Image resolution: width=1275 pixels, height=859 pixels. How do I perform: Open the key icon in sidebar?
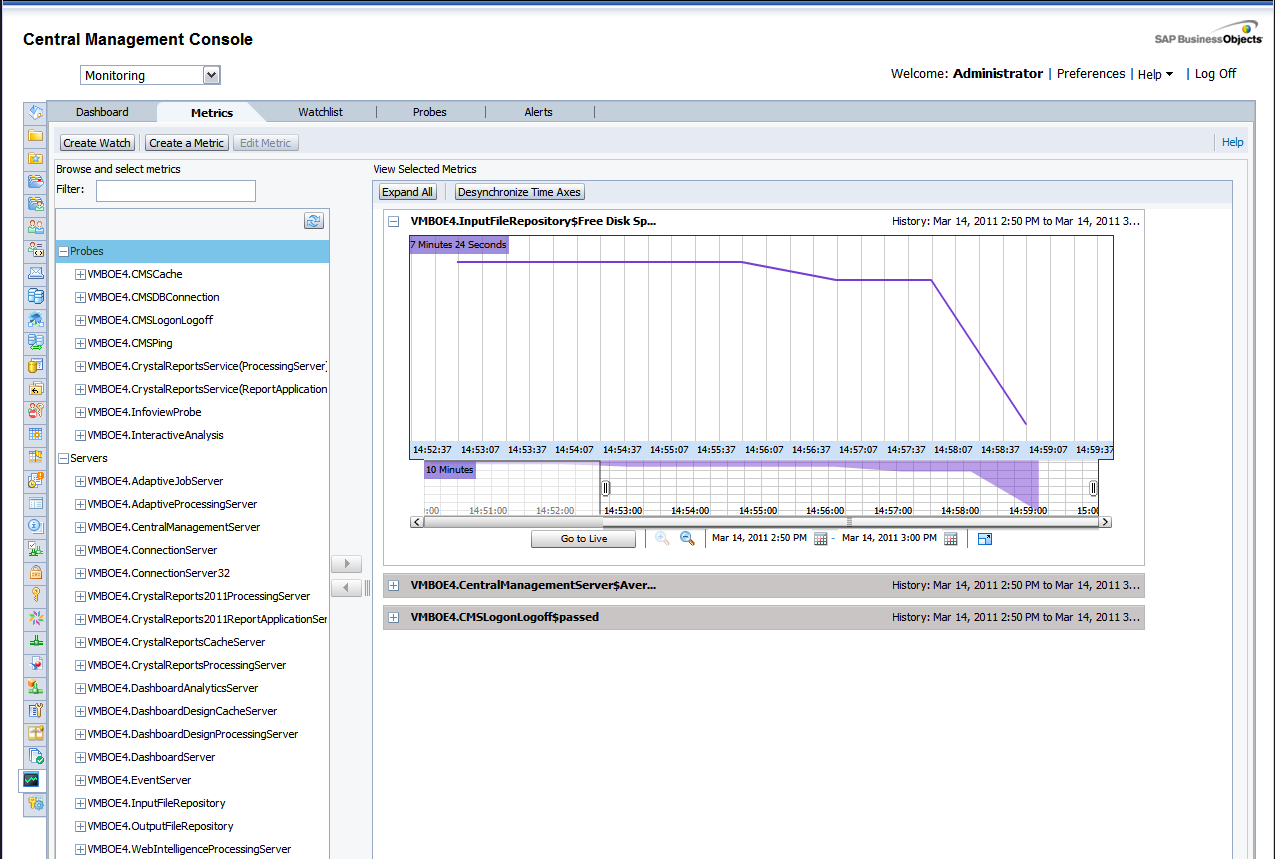pos(35,595)
